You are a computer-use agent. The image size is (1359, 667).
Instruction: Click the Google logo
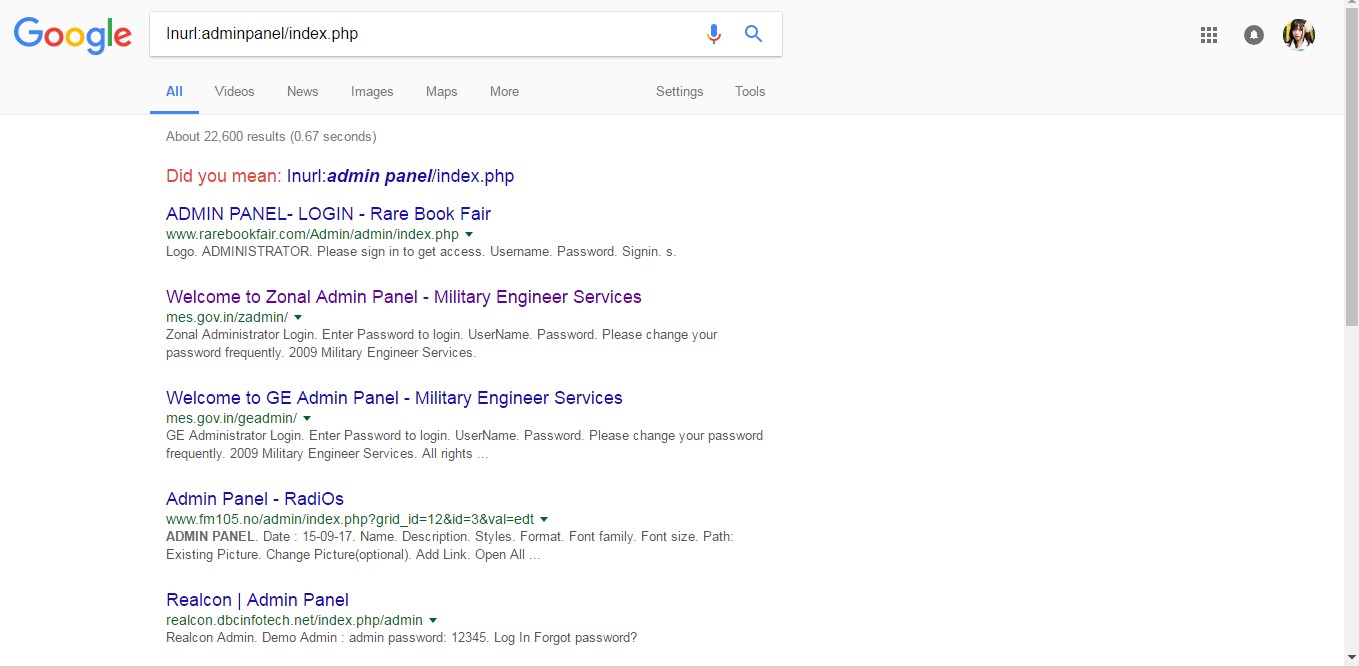tap(72, 35)
